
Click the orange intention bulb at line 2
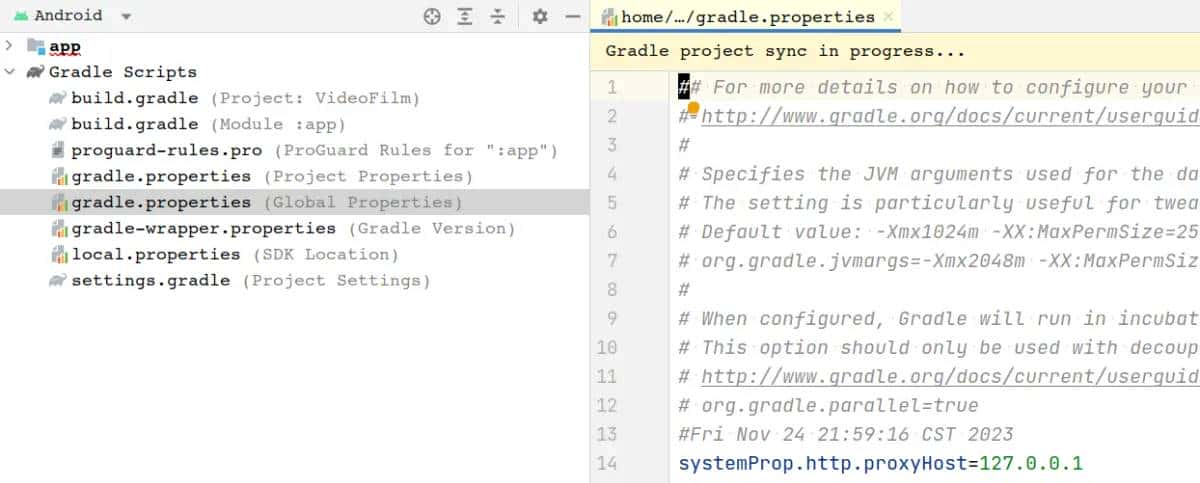(693, 107)
